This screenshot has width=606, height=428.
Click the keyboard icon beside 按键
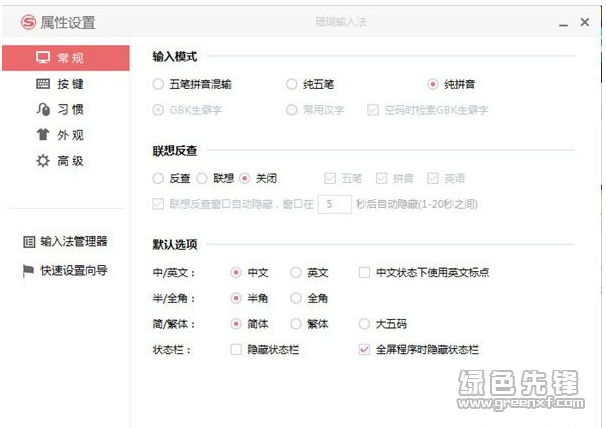pos(43,84)
